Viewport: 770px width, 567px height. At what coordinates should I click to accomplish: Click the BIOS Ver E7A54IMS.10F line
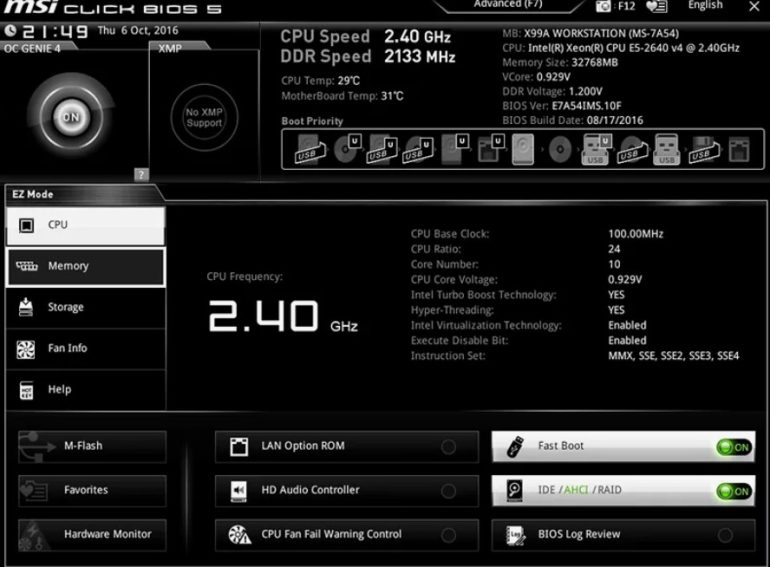561,106
